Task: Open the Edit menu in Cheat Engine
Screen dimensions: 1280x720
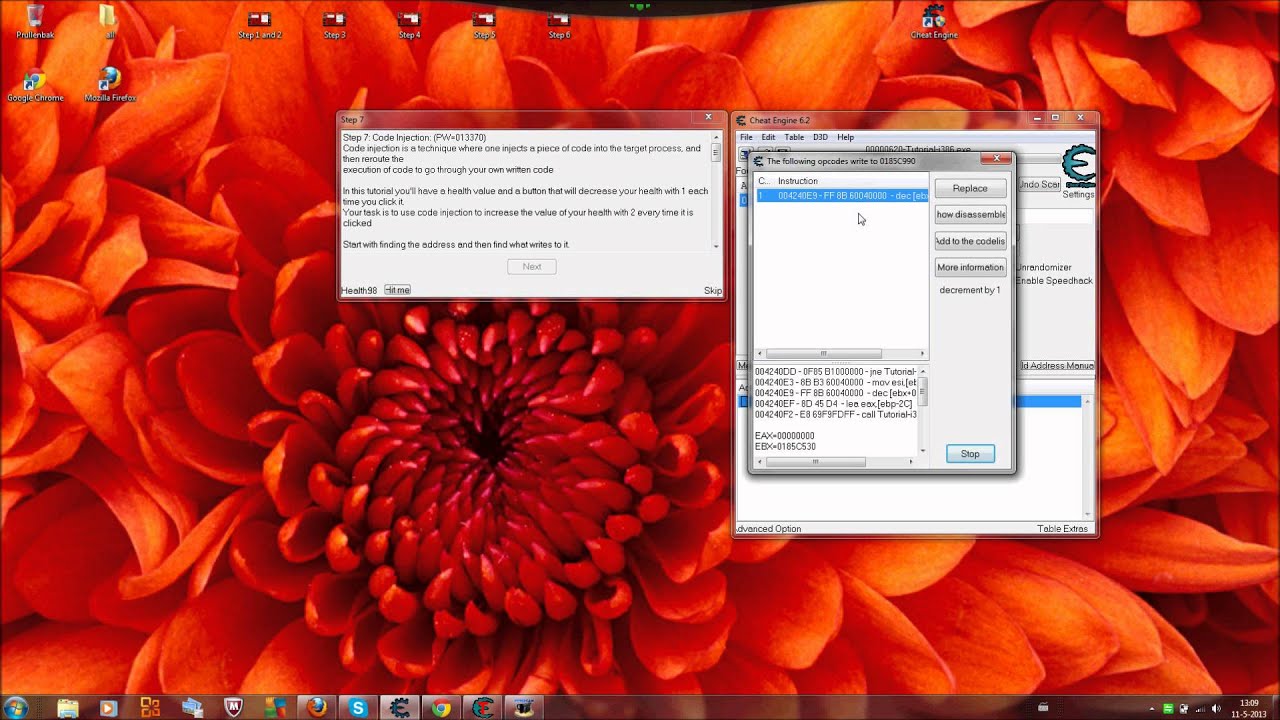Action: [x=768, y=137]
